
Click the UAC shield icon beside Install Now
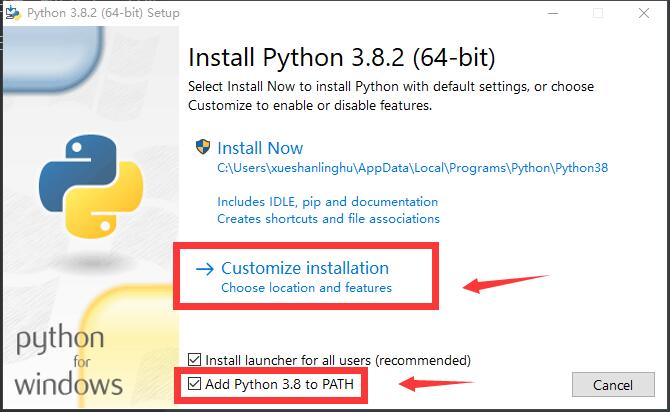[203, 147]
